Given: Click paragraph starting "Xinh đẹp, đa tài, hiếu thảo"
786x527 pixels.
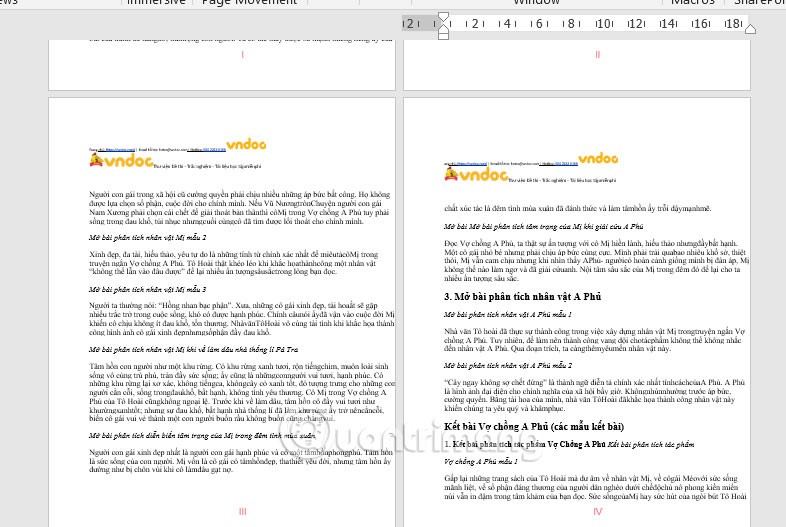Looking at the screenshot, I should [x=234, y=263].
